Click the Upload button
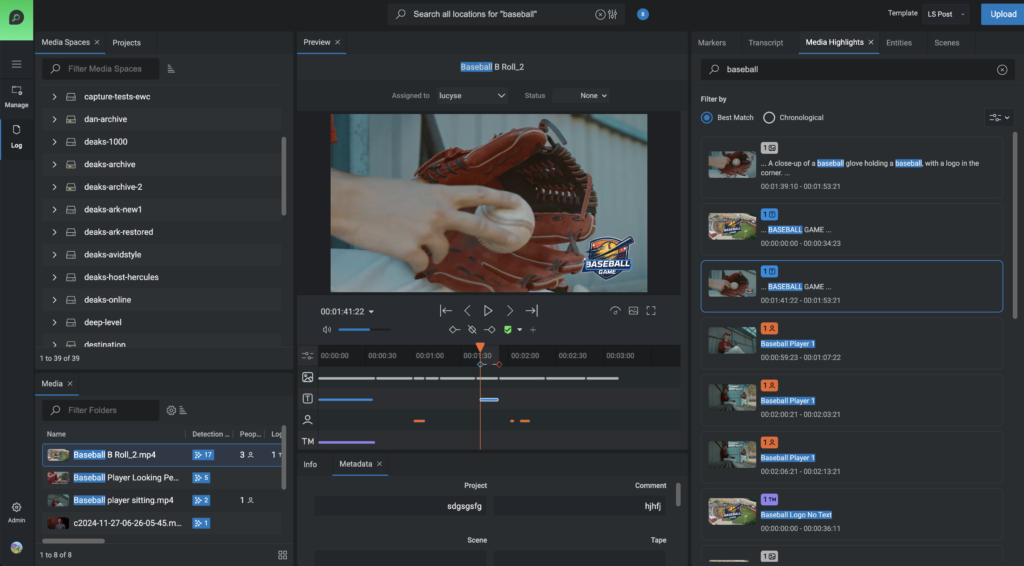Screen dimensions: 1024x566 pyautogui.click(x=1002, y=14)
